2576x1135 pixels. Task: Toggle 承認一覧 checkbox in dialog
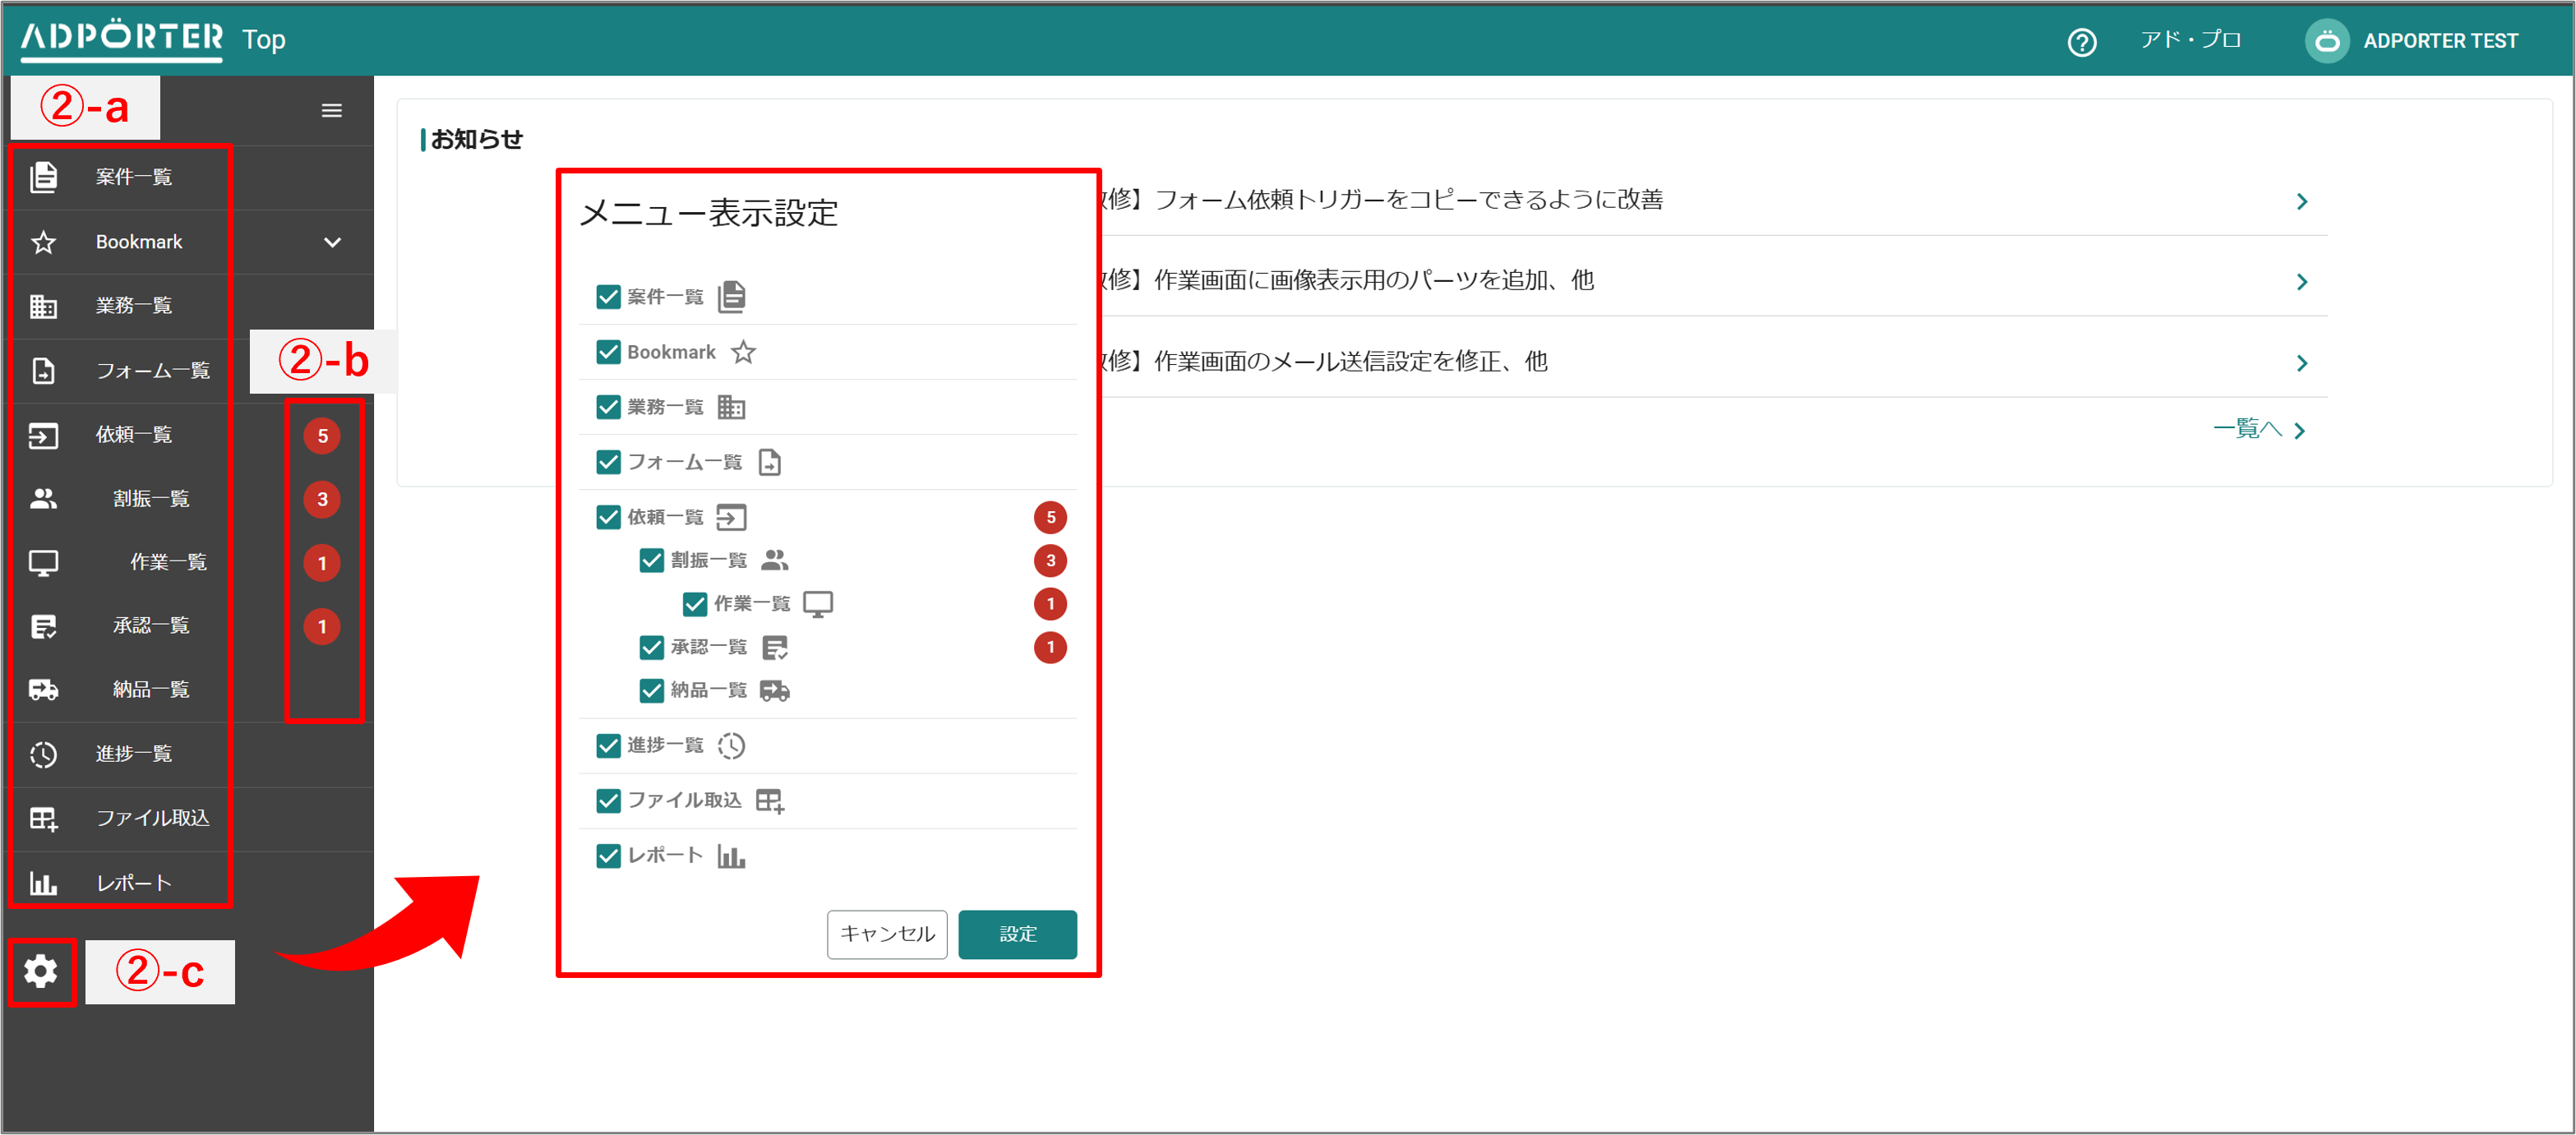pyautogui.click(x=652, y=648)
